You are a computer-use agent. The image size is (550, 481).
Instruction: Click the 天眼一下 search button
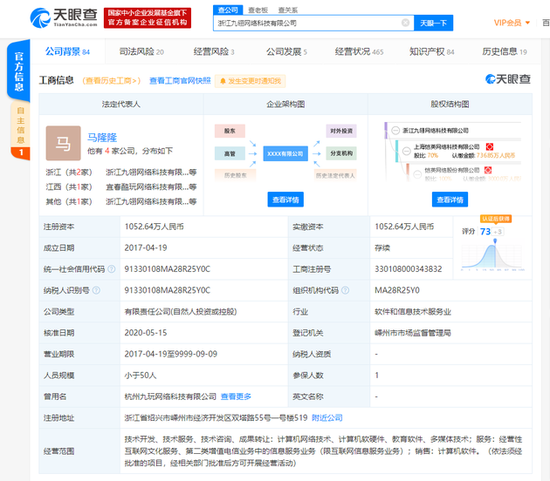(x=434, y=23)
